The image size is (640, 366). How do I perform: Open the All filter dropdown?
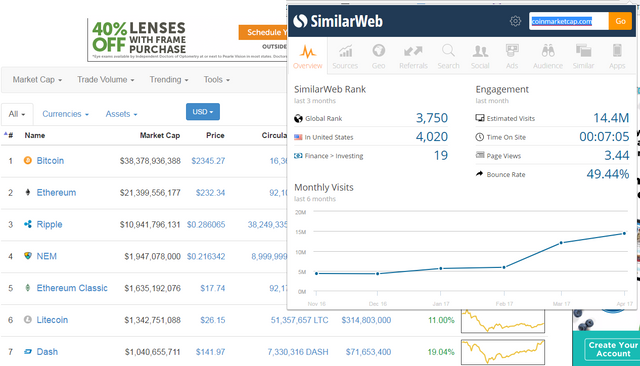[17, 114]
